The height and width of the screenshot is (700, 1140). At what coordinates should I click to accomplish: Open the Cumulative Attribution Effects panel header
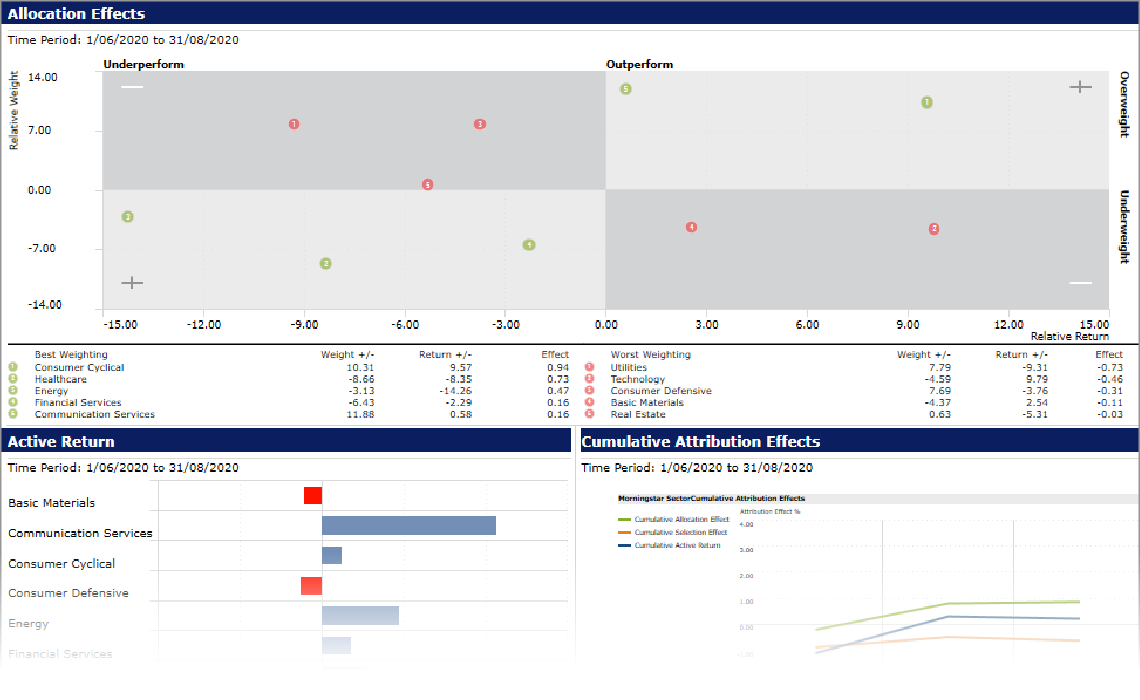click(700, 441)
